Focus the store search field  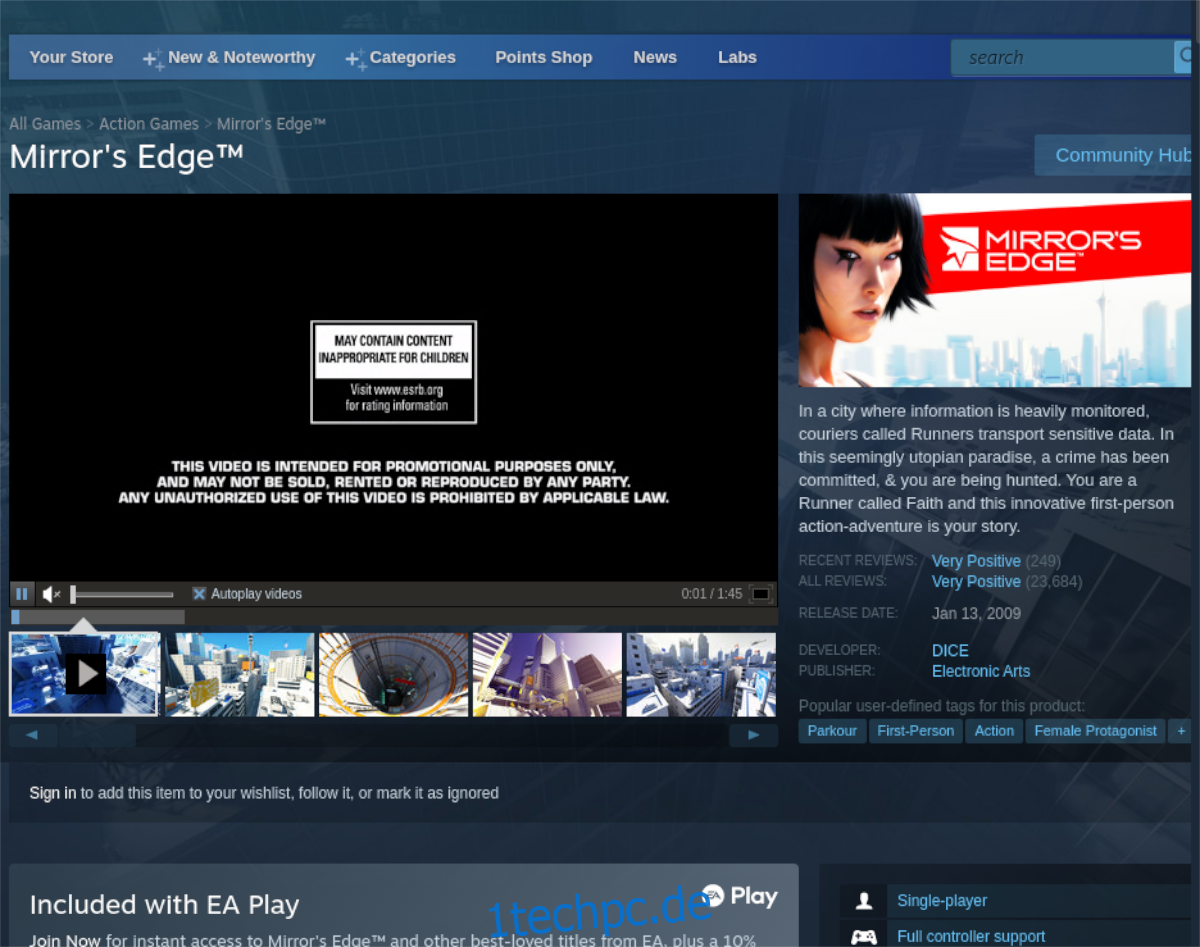point(1062,57)
